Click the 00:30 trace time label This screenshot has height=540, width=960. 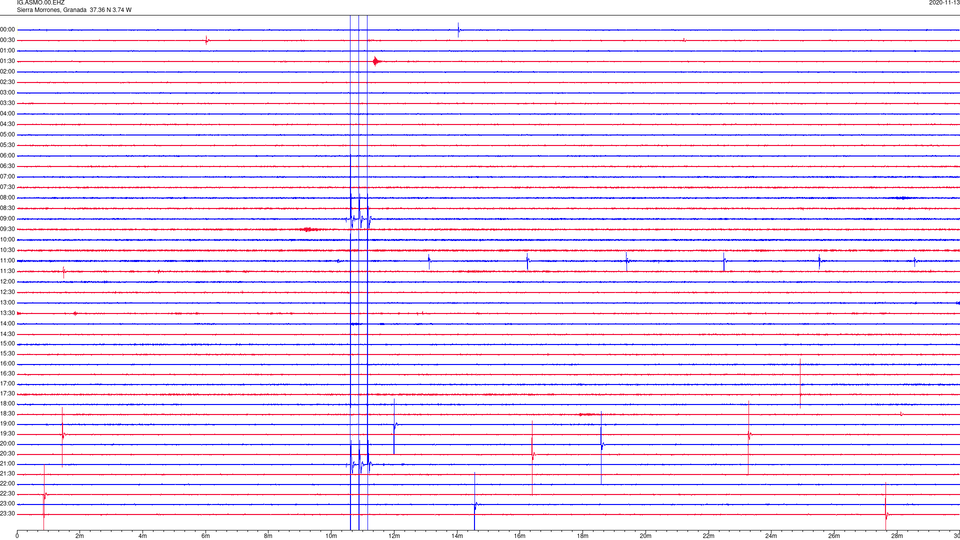[8, 40]
